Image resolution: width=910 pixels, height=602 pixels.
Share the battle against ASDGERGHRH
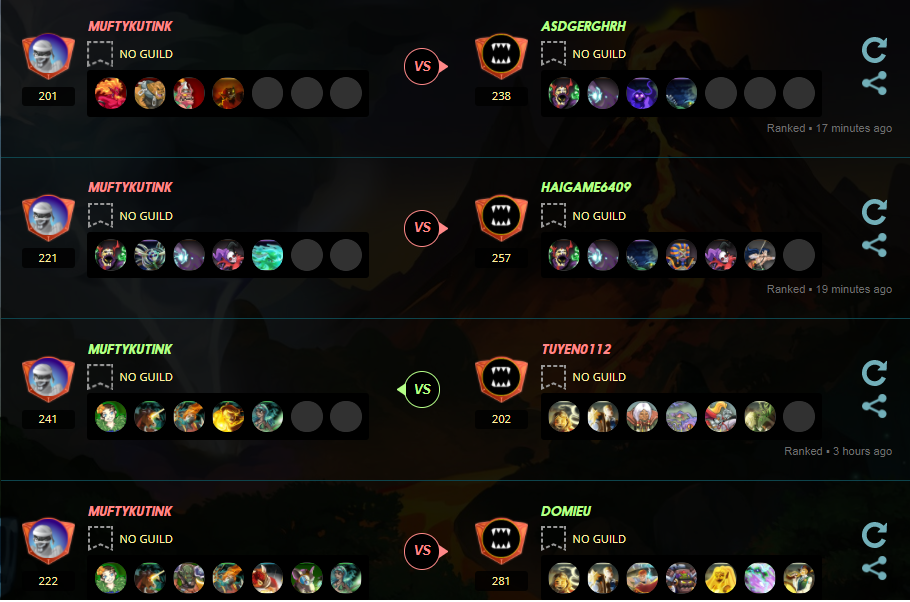874,83
